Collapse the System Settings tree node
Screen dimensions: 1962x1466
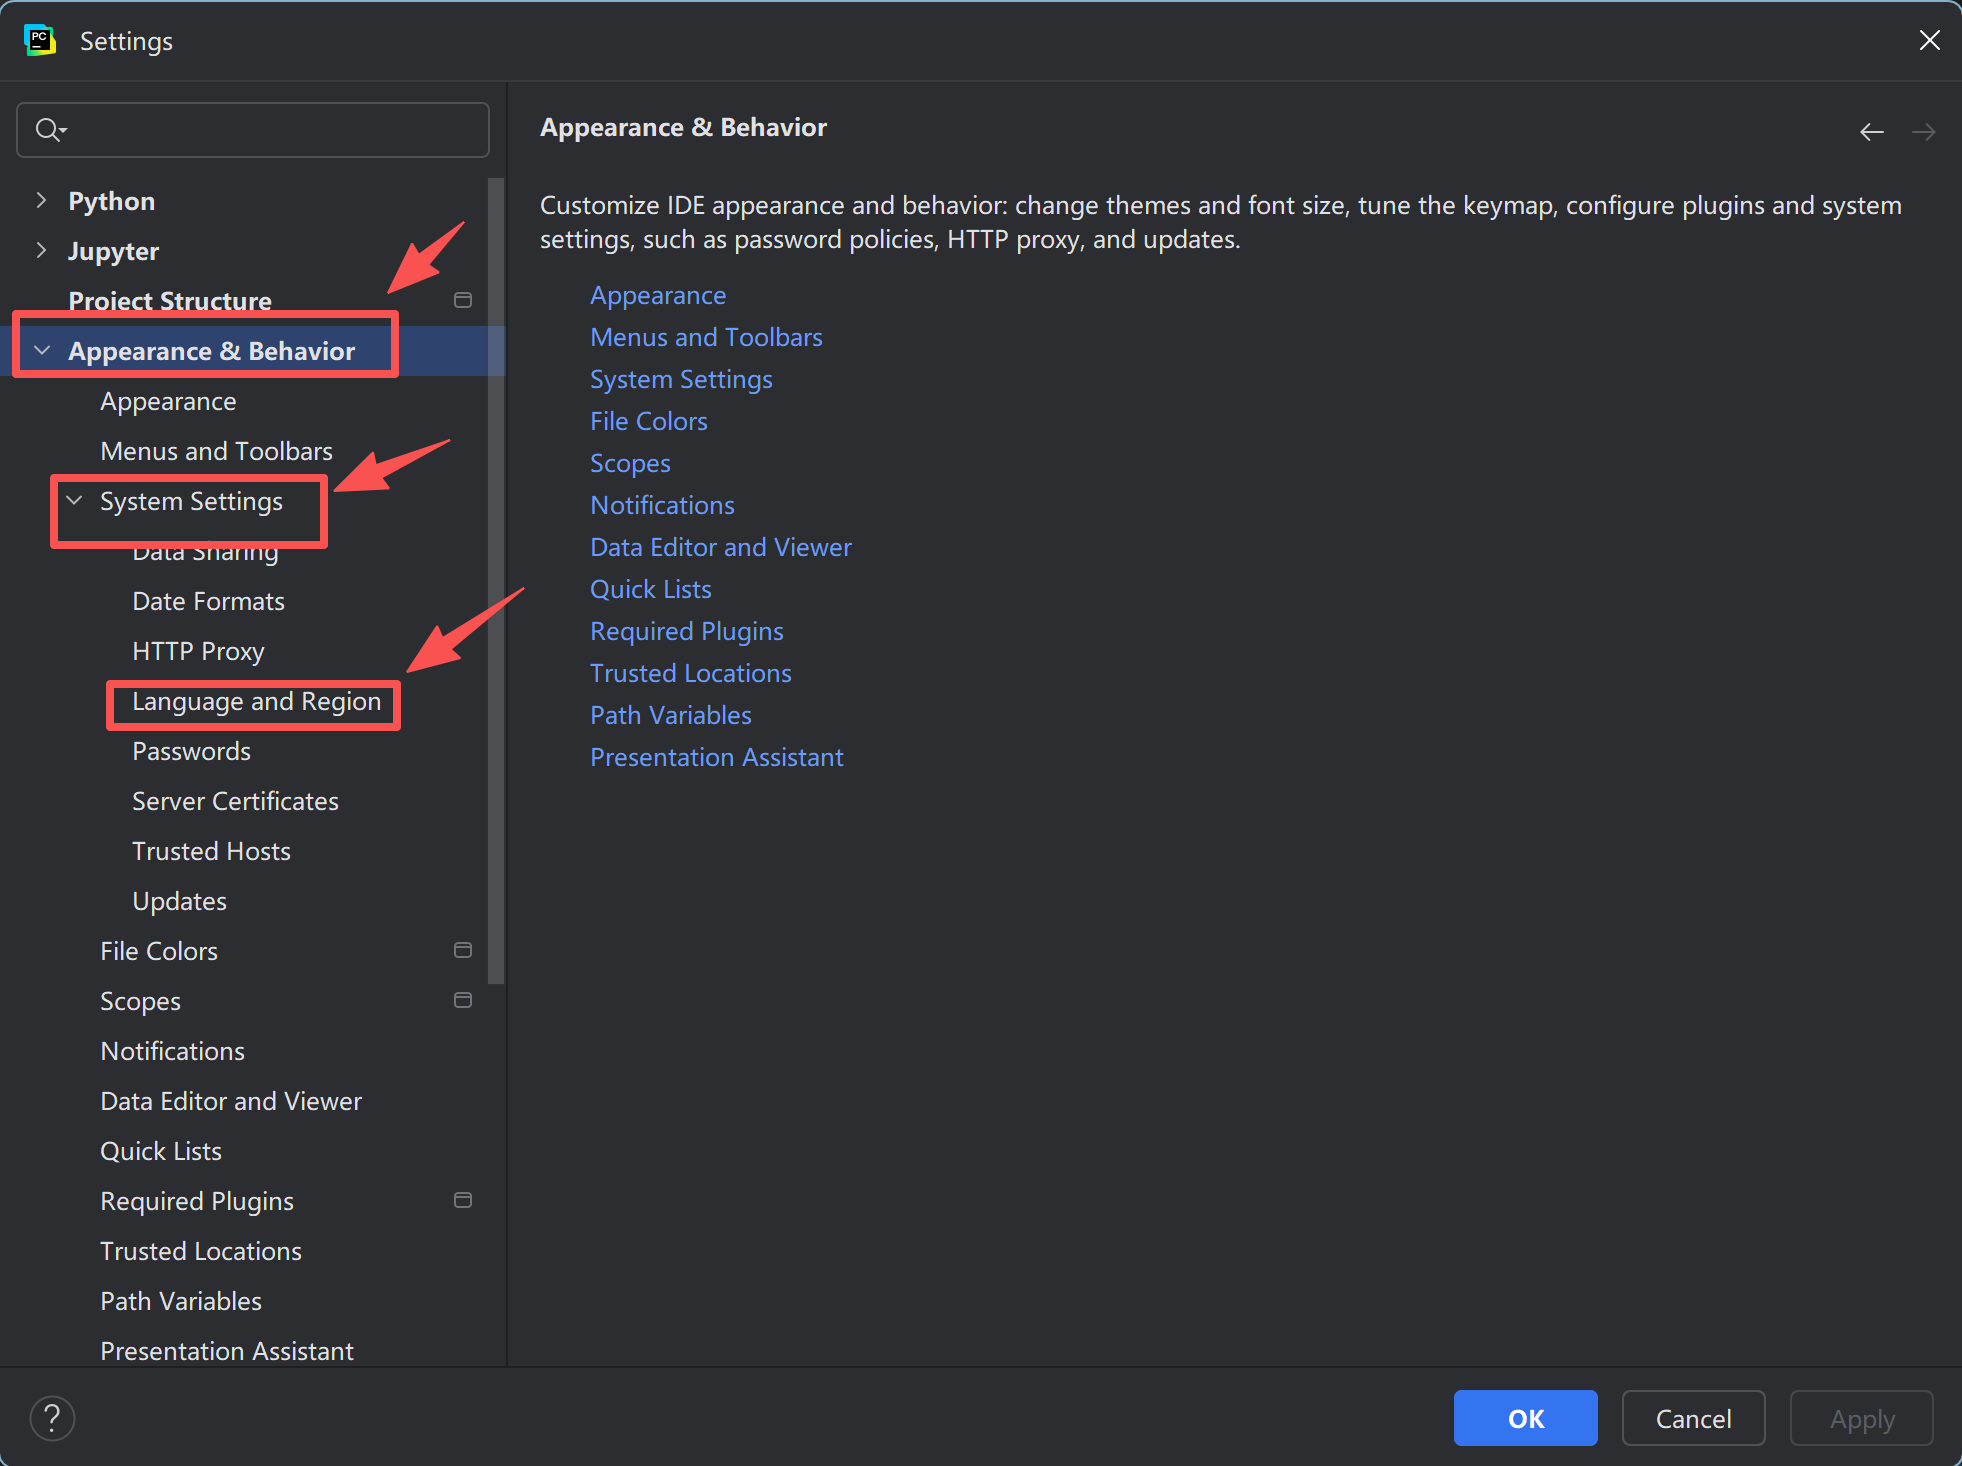[x=74, y=500]
